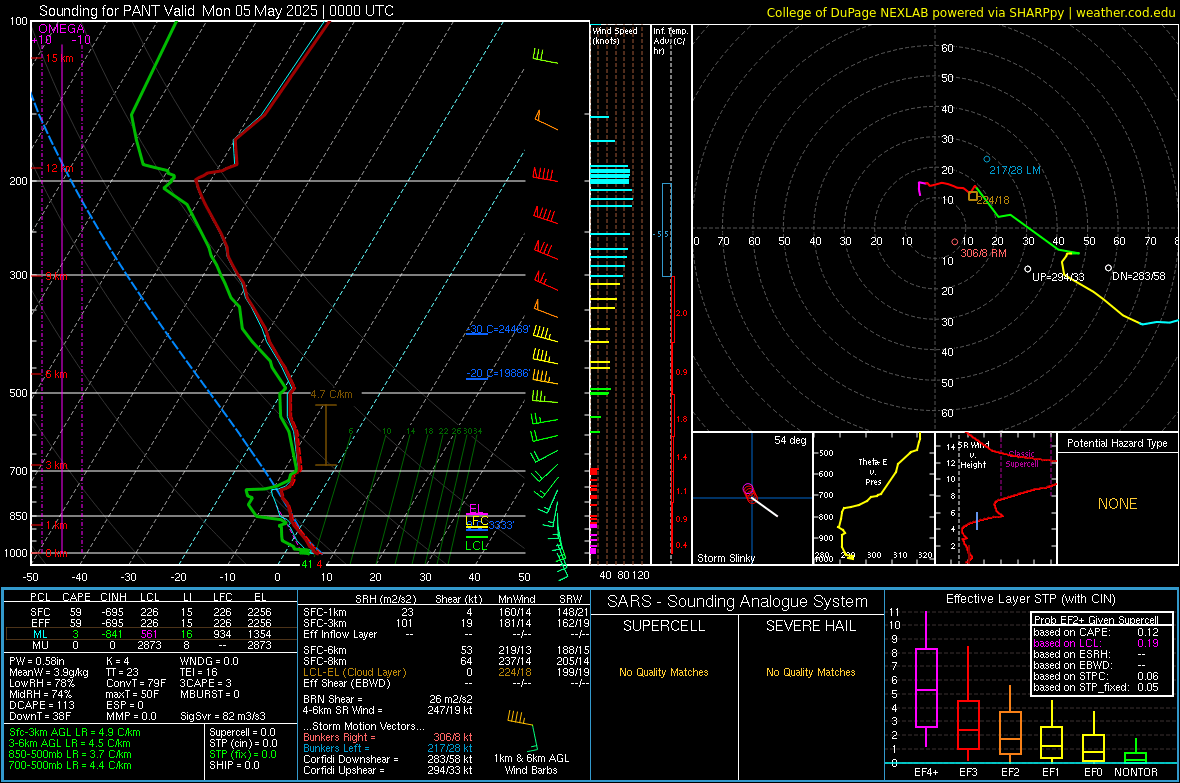Click the Storm Slinky panel label

point(725,558)
